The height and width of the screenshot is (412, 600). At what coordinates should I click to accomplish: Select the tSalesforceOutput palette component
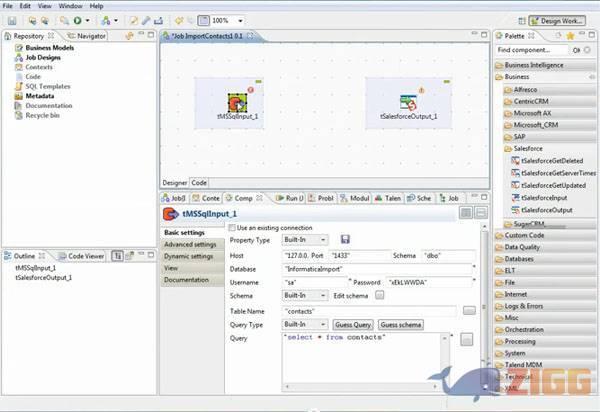pos(542,210)
